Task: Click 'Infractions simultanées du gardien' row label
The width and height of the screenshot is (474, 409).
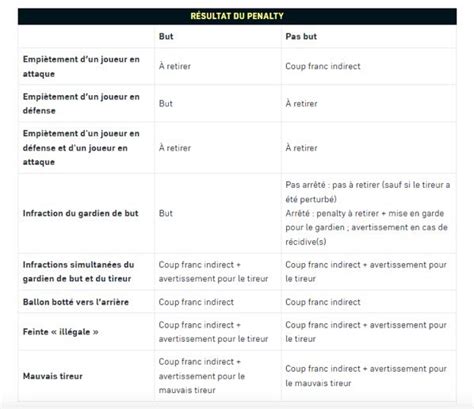Action: pos(78,272)
